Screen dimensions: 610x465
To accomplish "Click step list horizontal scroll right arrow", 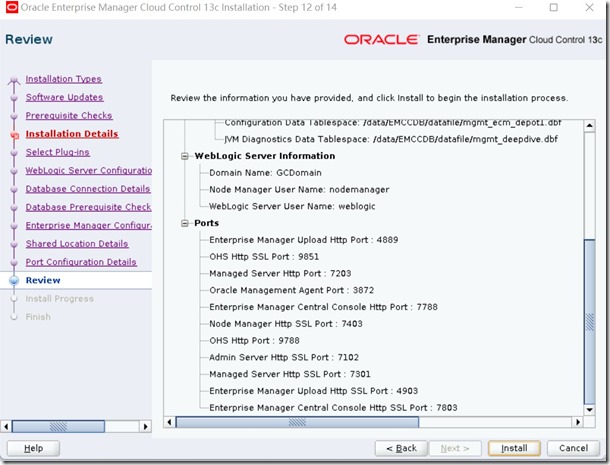I will [145, 426].
